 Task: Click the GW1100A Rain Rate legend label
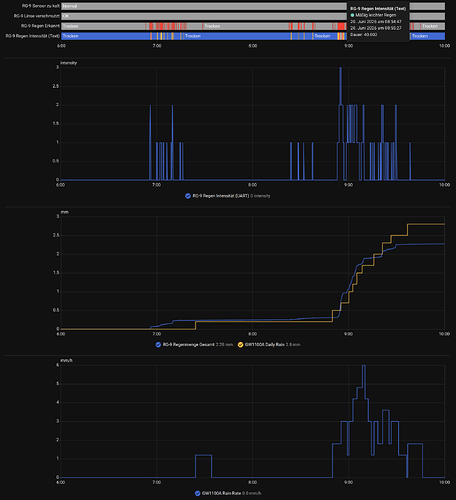[221, 493]
